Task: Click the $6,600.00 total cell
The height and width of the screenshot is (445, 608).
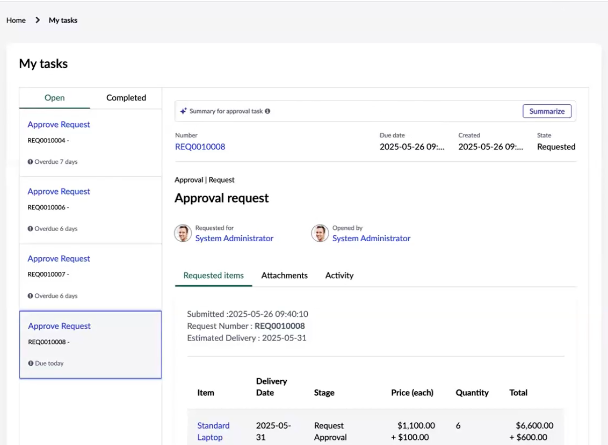Action: [534, 426]
